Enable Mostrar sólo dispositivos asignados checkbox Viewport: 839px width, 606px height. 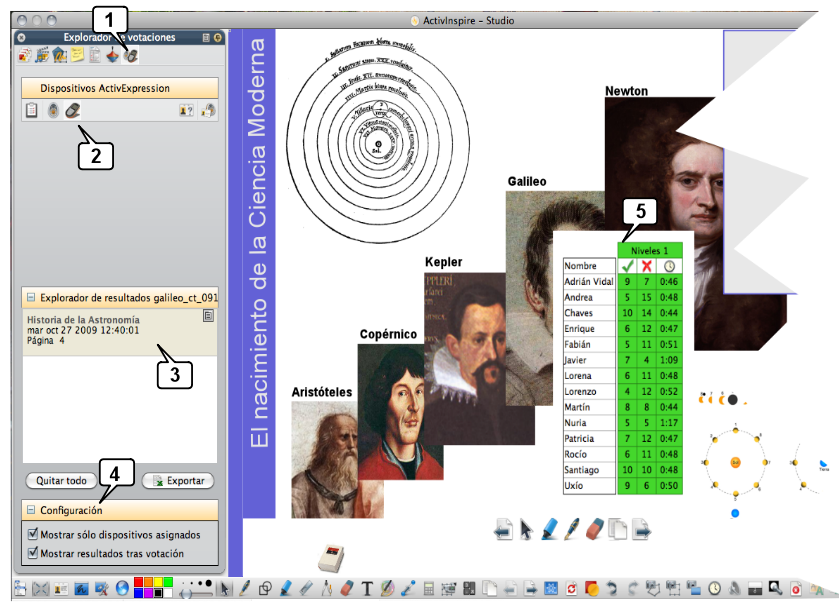point(31,535)
